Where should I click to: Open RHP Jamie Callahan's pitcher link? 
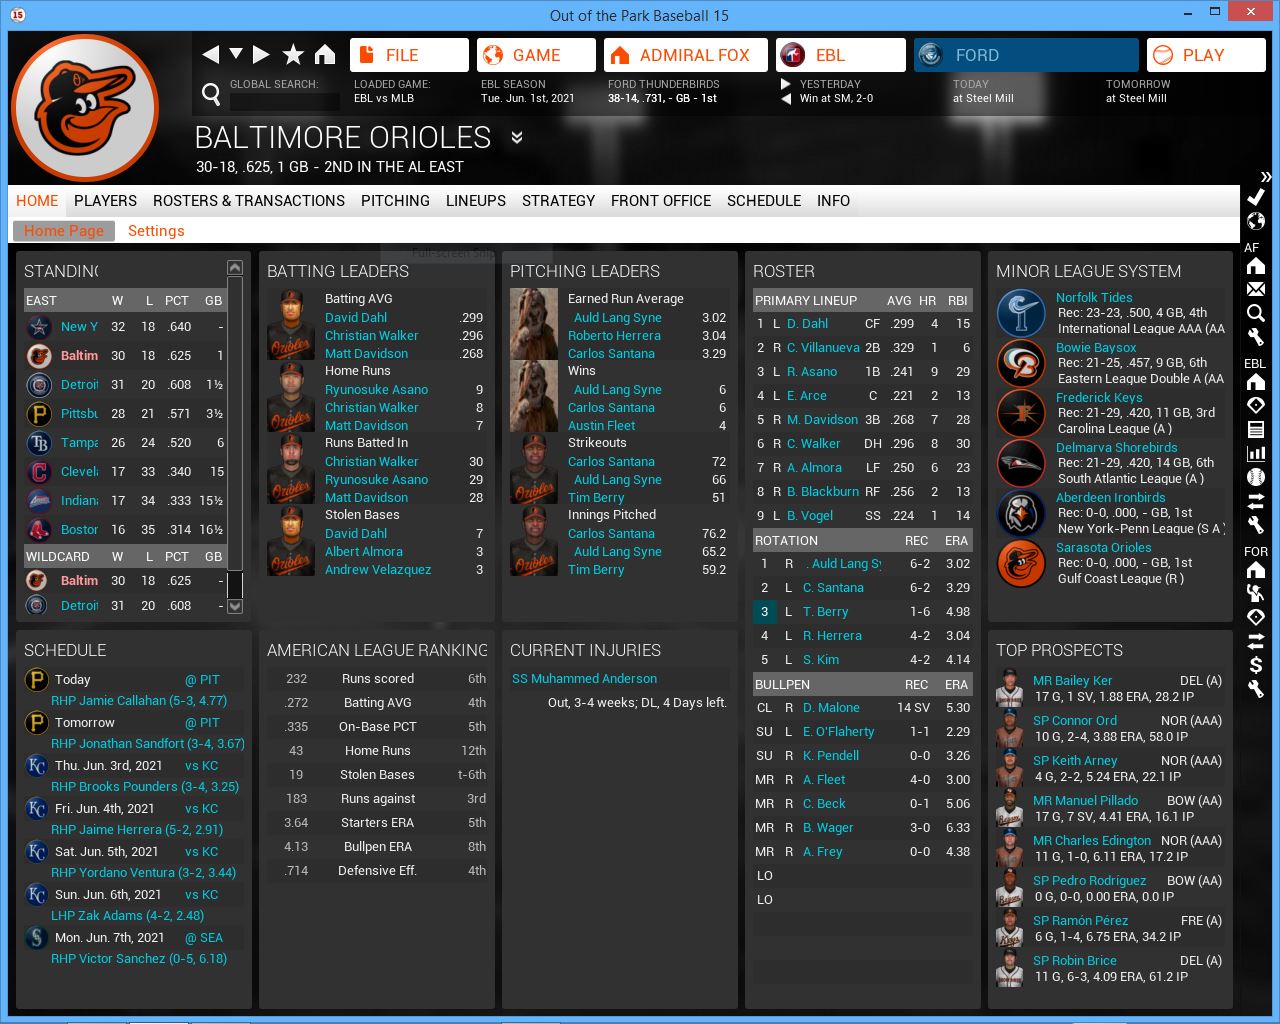point(139,701)
